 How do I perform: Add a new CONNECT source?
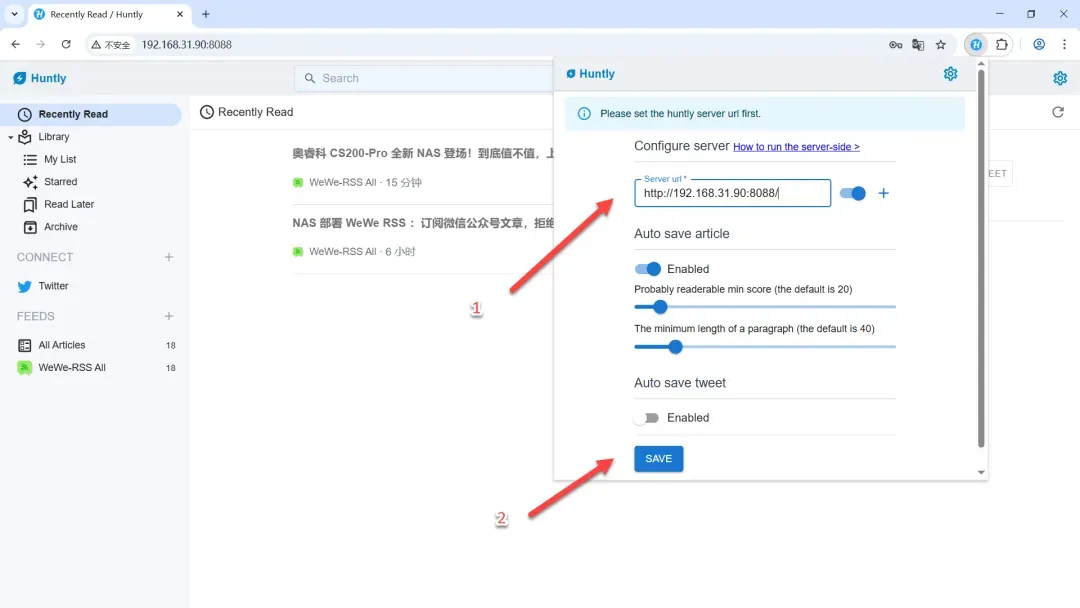169,257
